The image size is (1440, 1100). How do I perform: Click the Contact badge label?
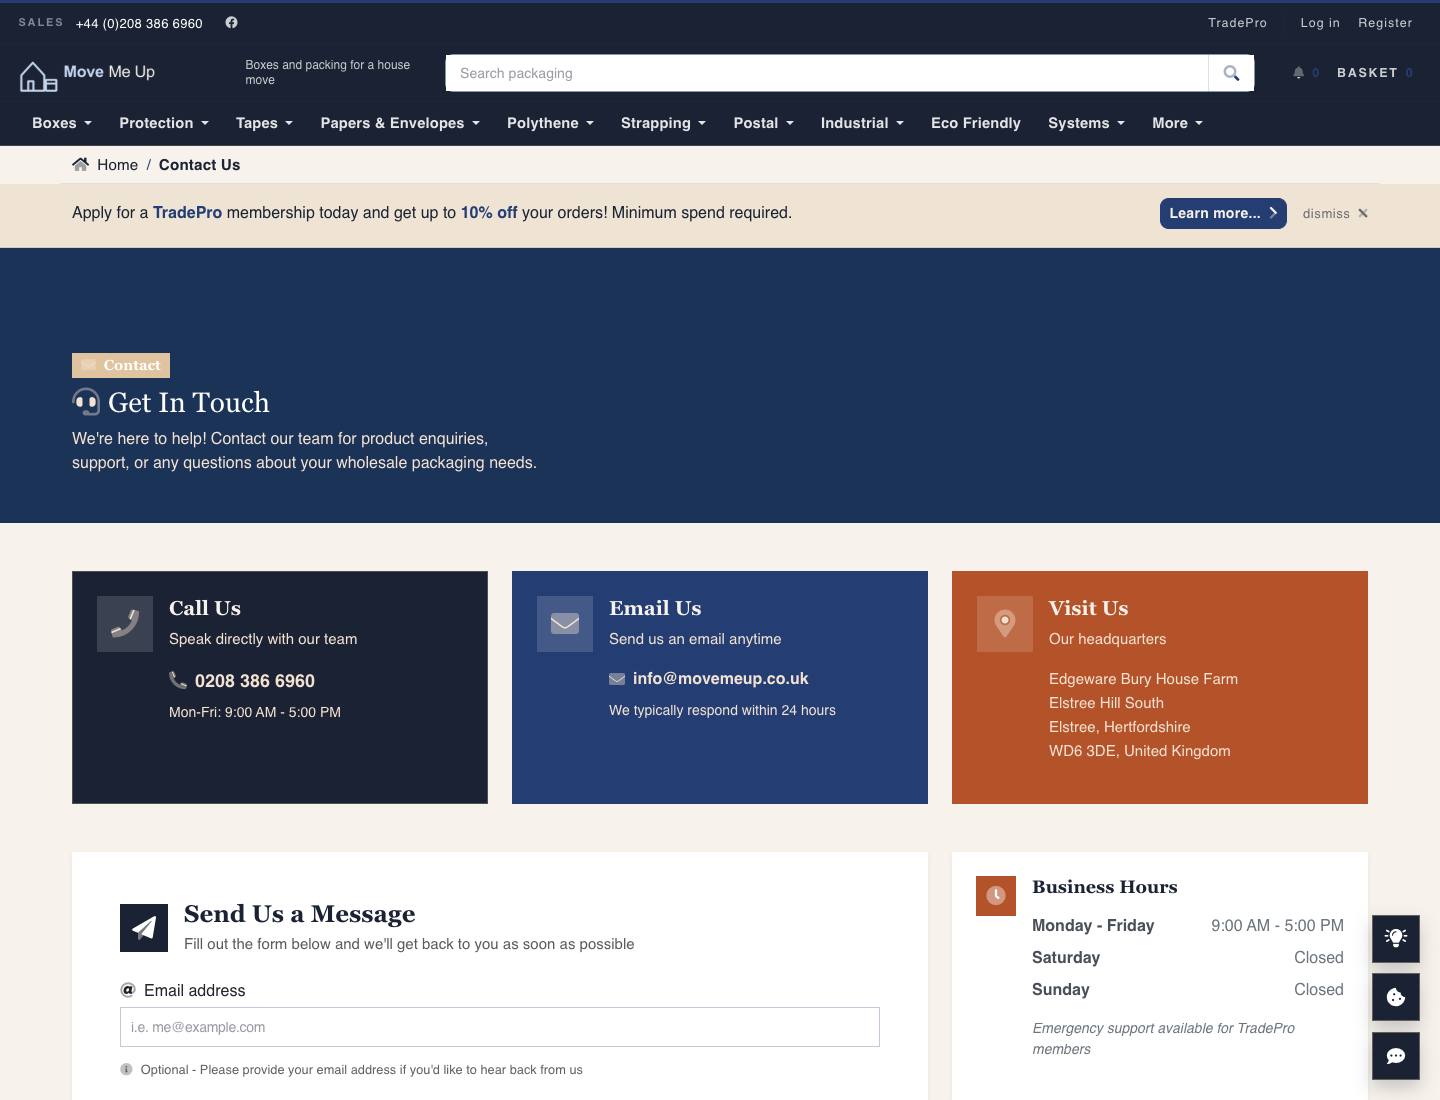121,365
